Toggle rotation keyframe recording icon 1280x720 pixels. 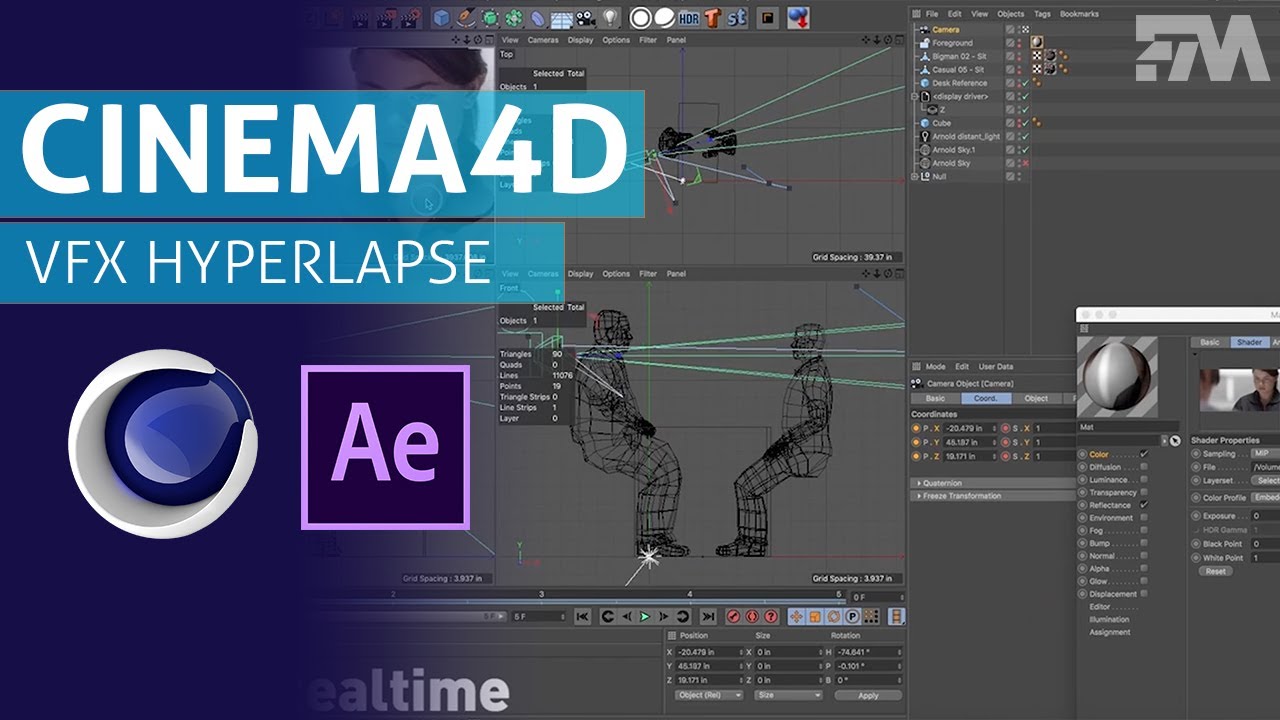833,616
